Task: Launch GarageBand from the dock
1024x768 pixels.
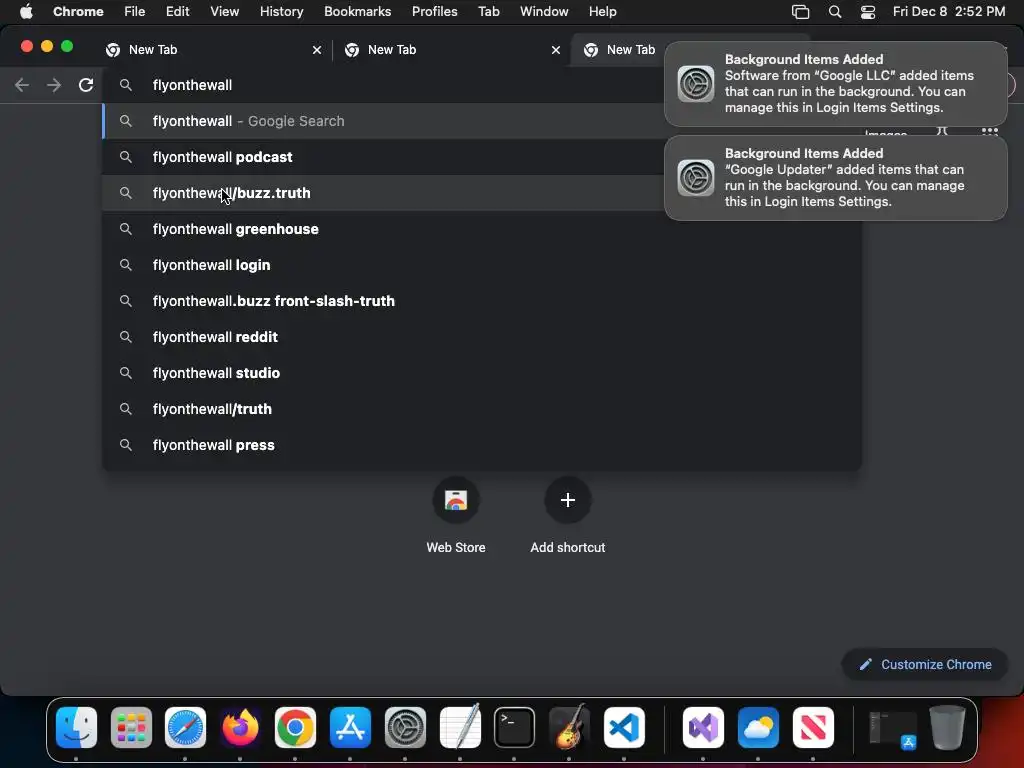Action: [x=569, y=728]
